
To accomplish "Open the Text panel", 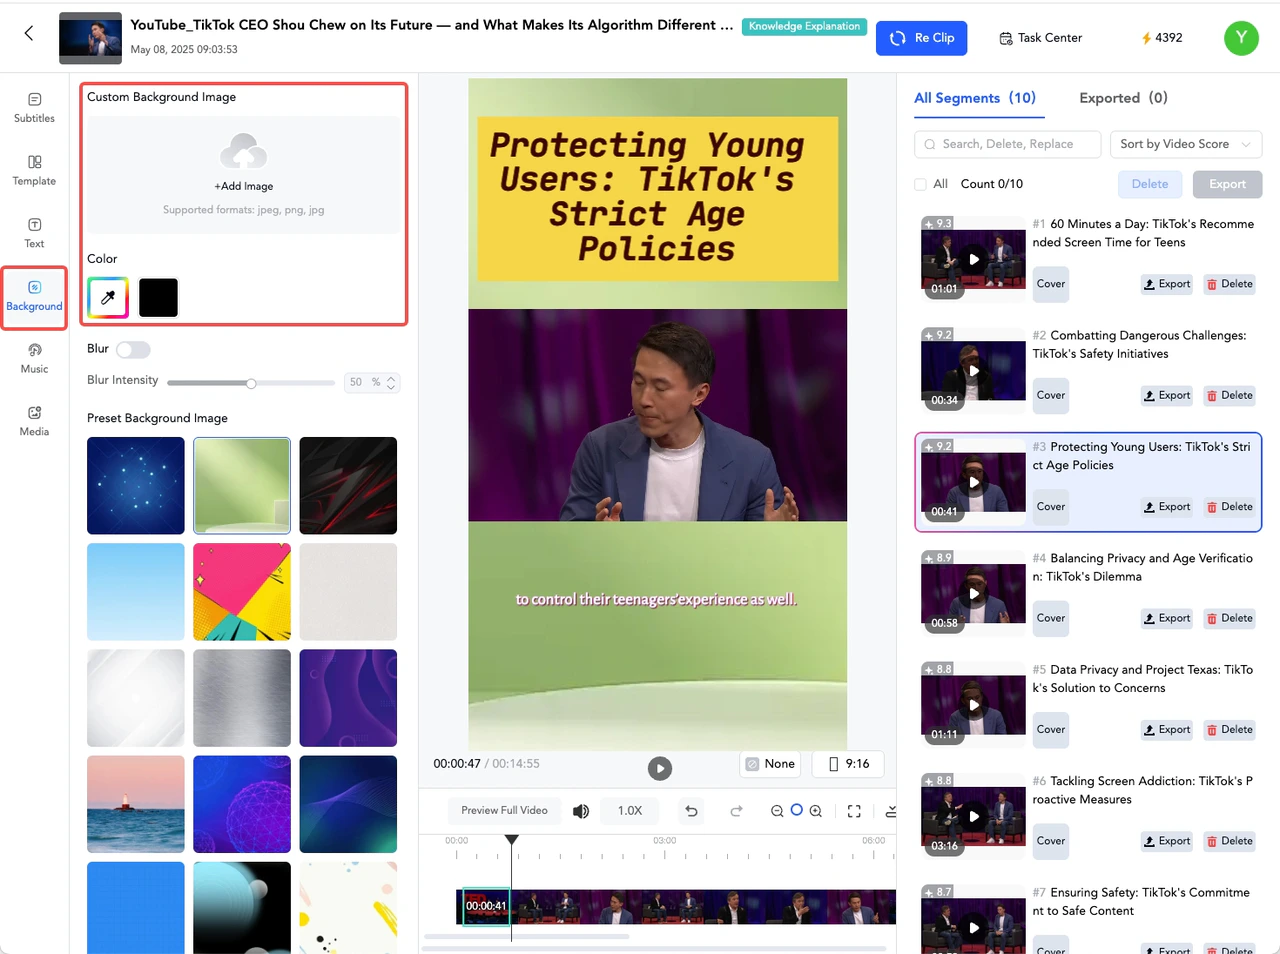I will point(34,233).
